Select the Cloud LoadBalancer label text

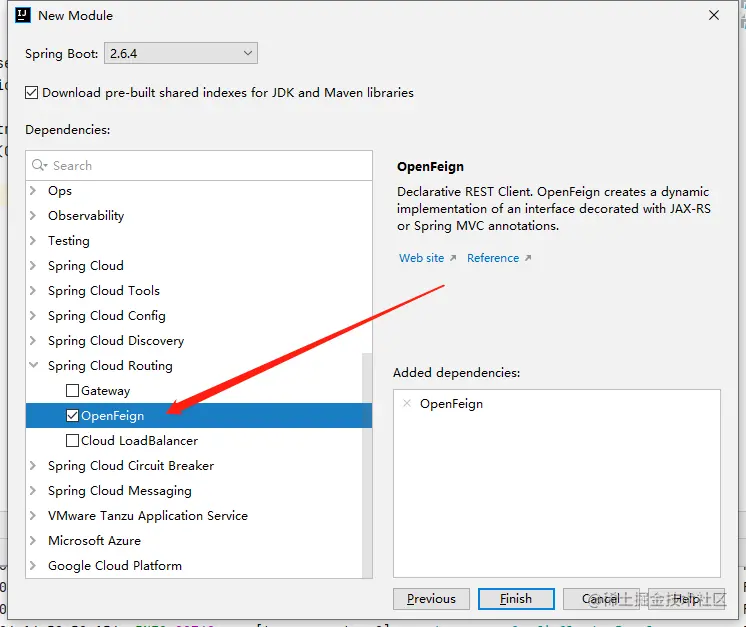pyautogui.click(x=139, y=441)
